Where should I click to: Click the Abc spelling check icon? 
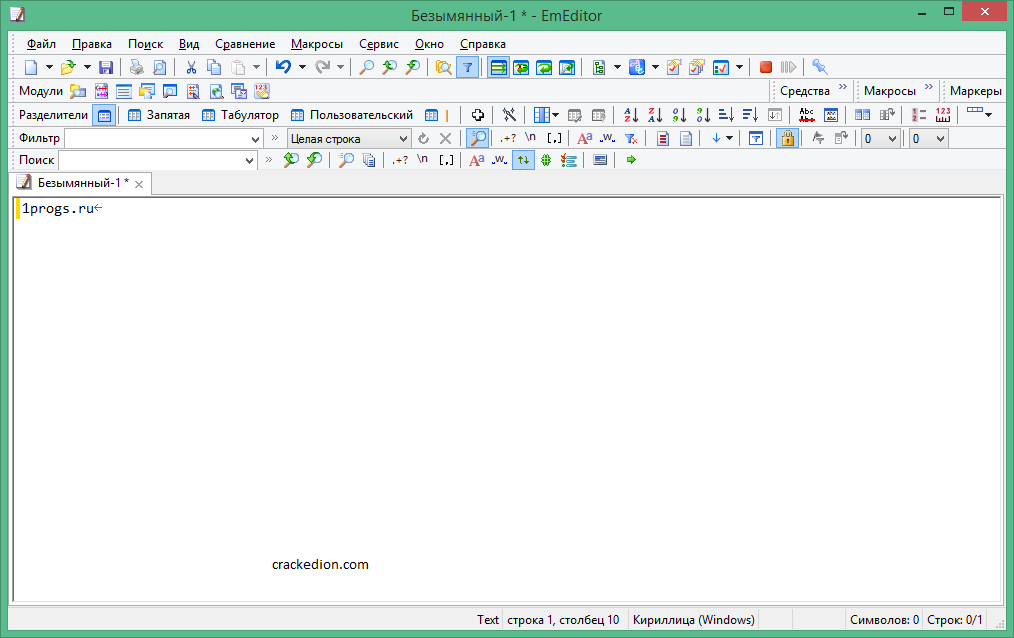point(806,115)
